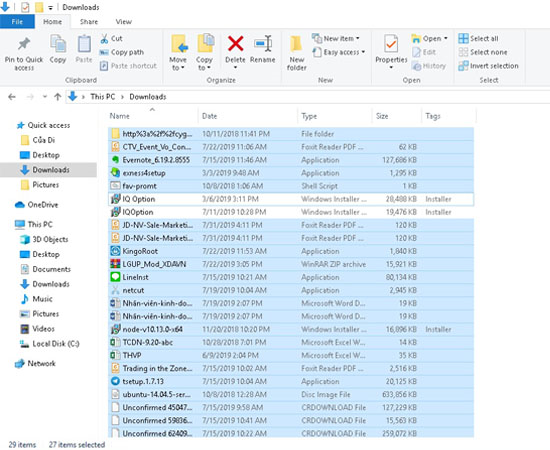Click Select all in ribbon

478,39
